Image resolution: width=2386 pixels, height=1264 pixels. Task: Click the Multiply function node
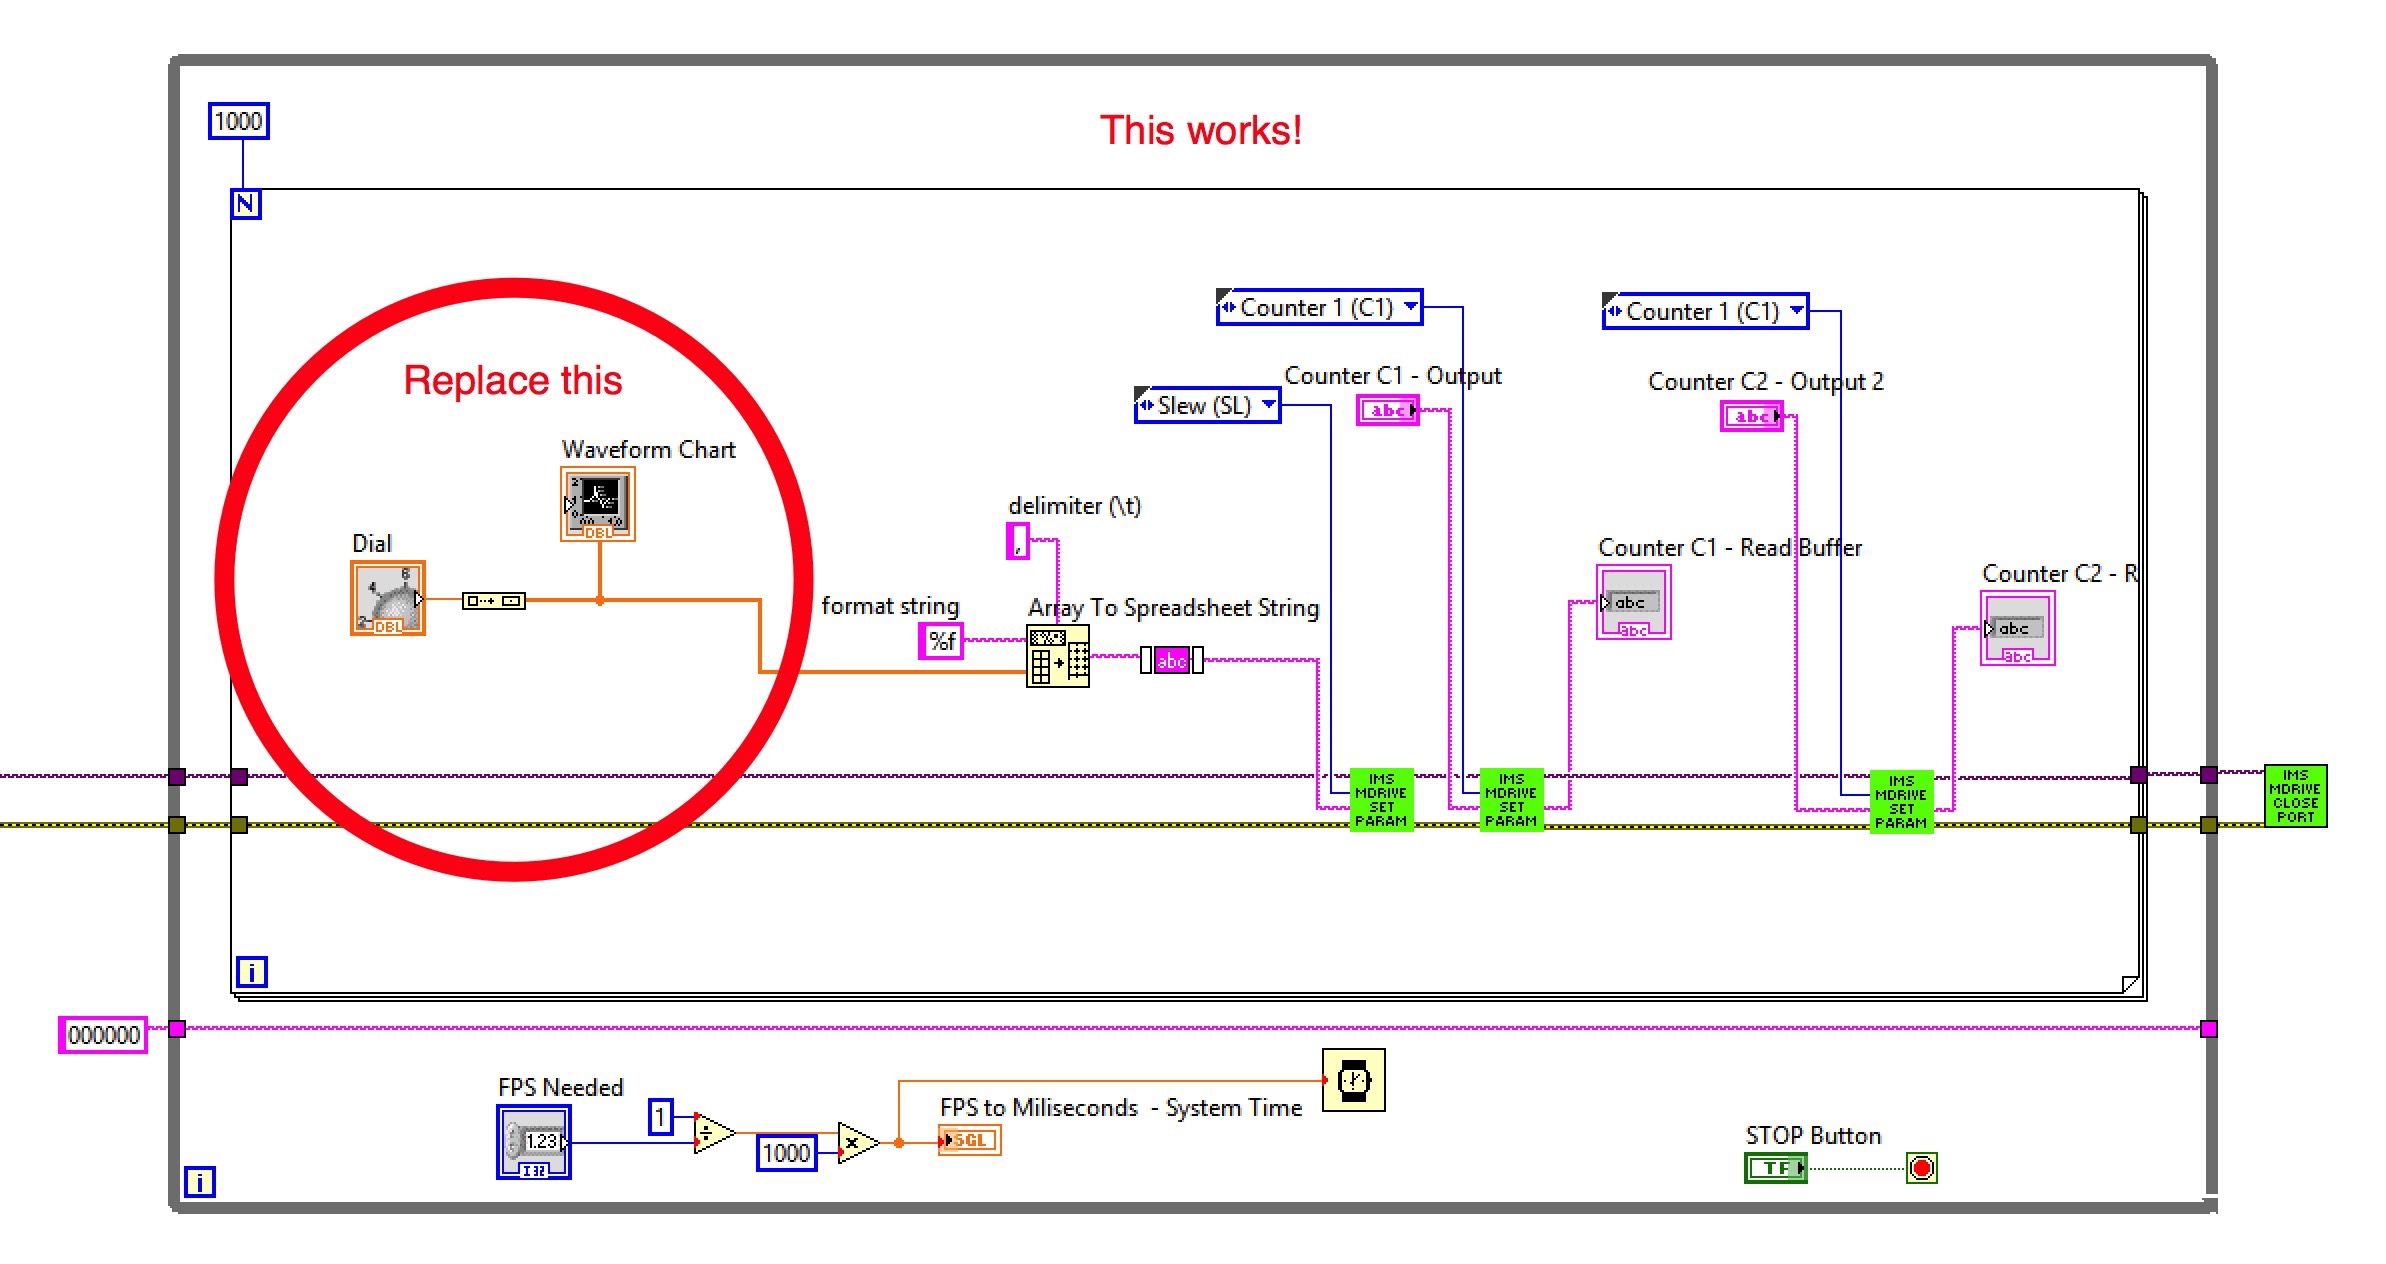click(x=858, y=1143)
